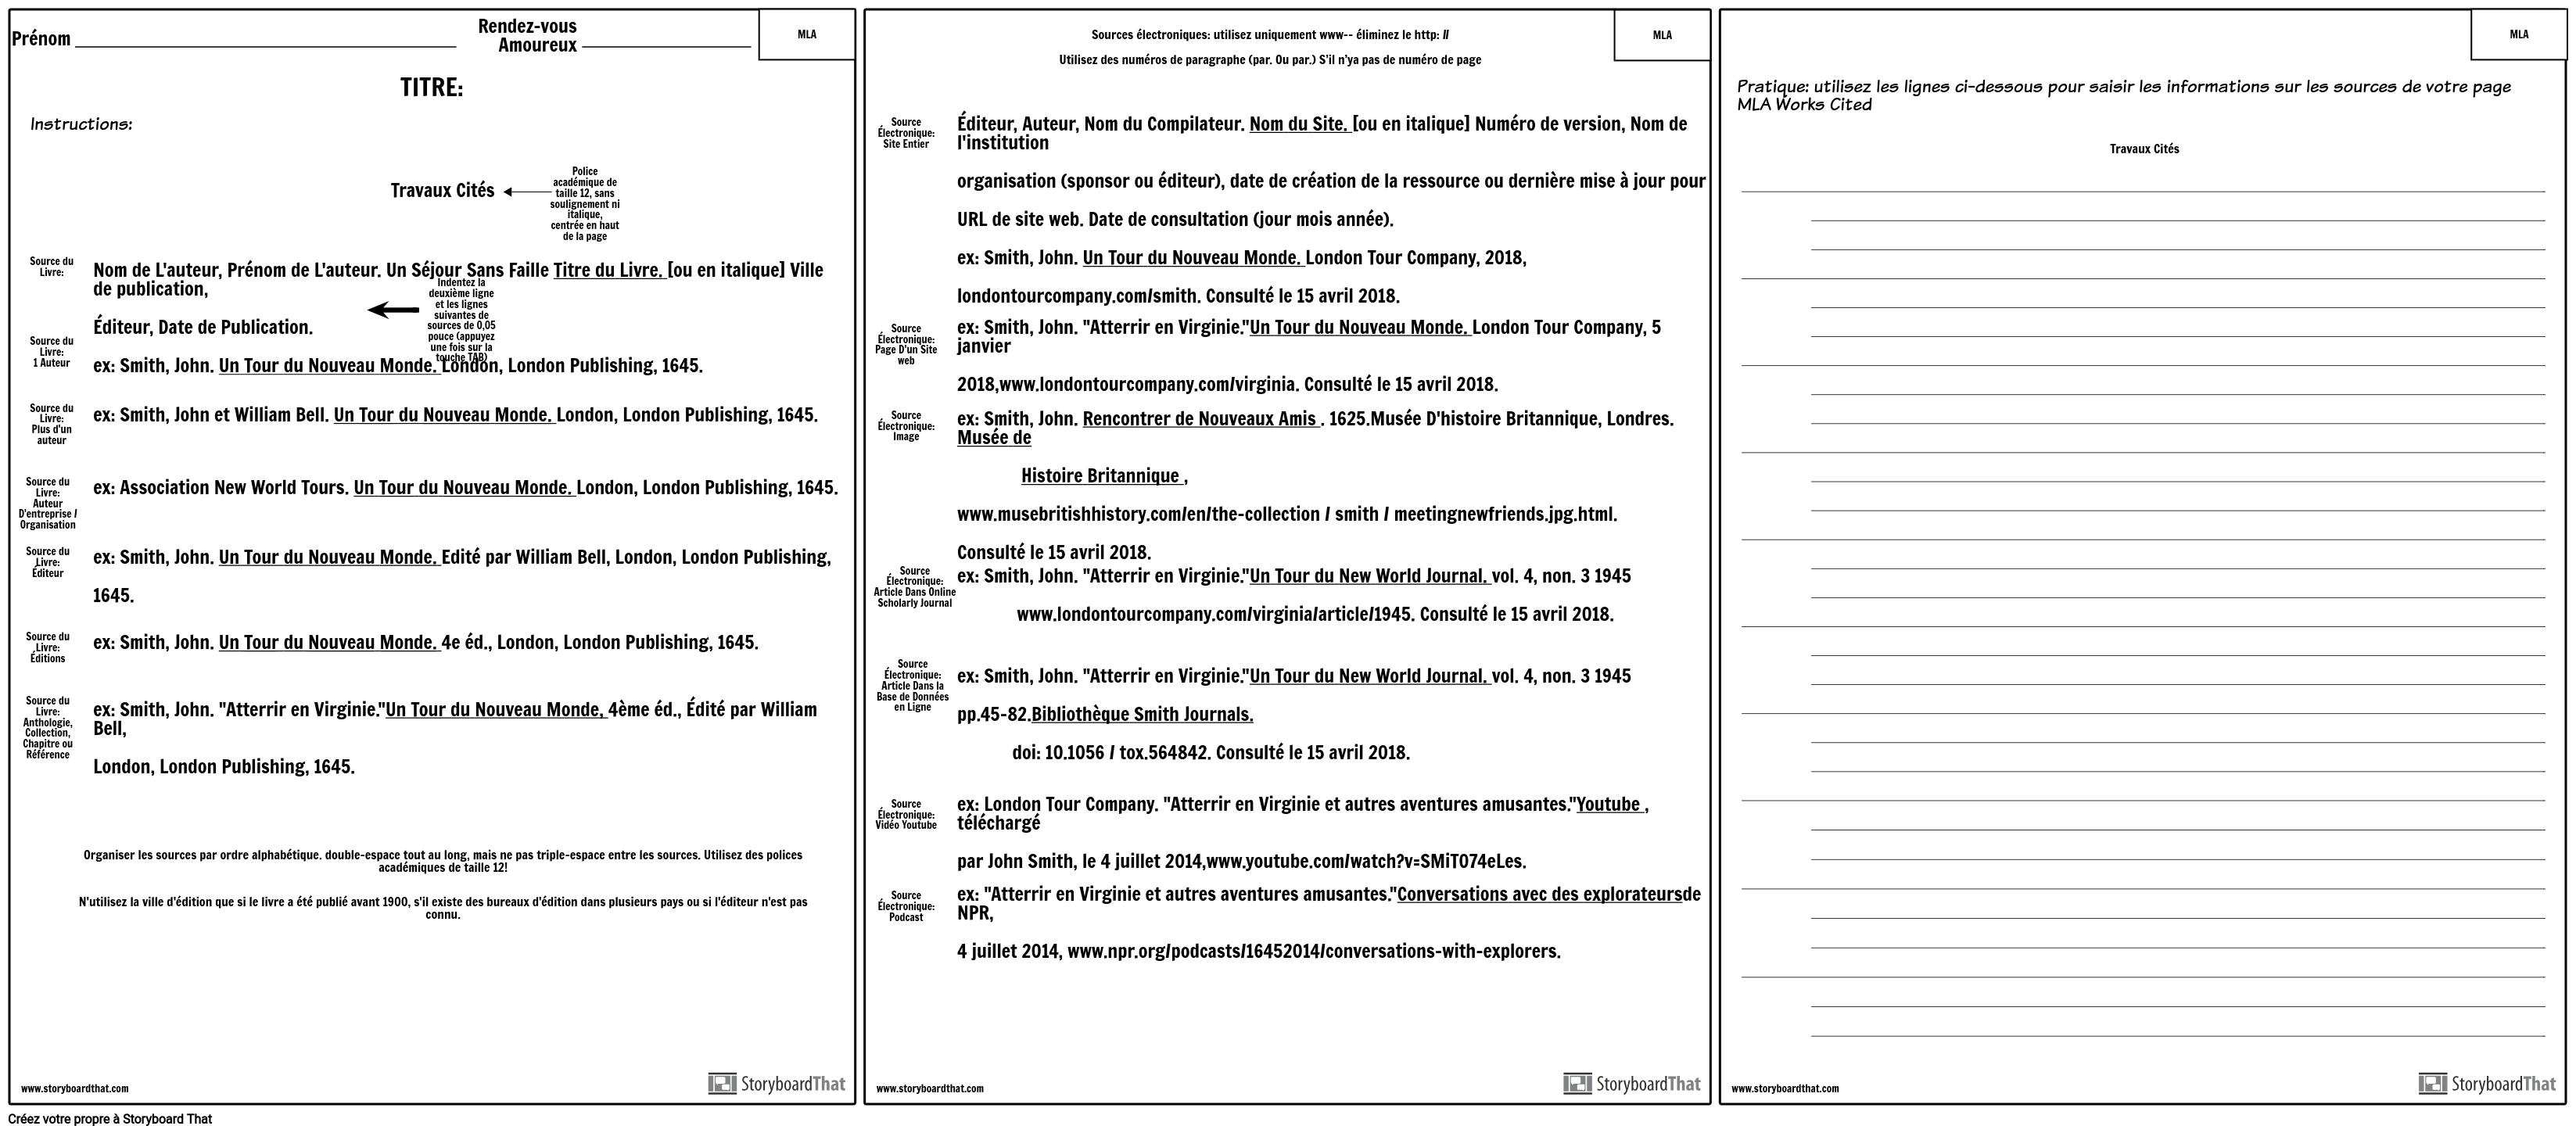Click 'Source Électronique: Image' label
Screen dimensions: 2576x1133
906,426
